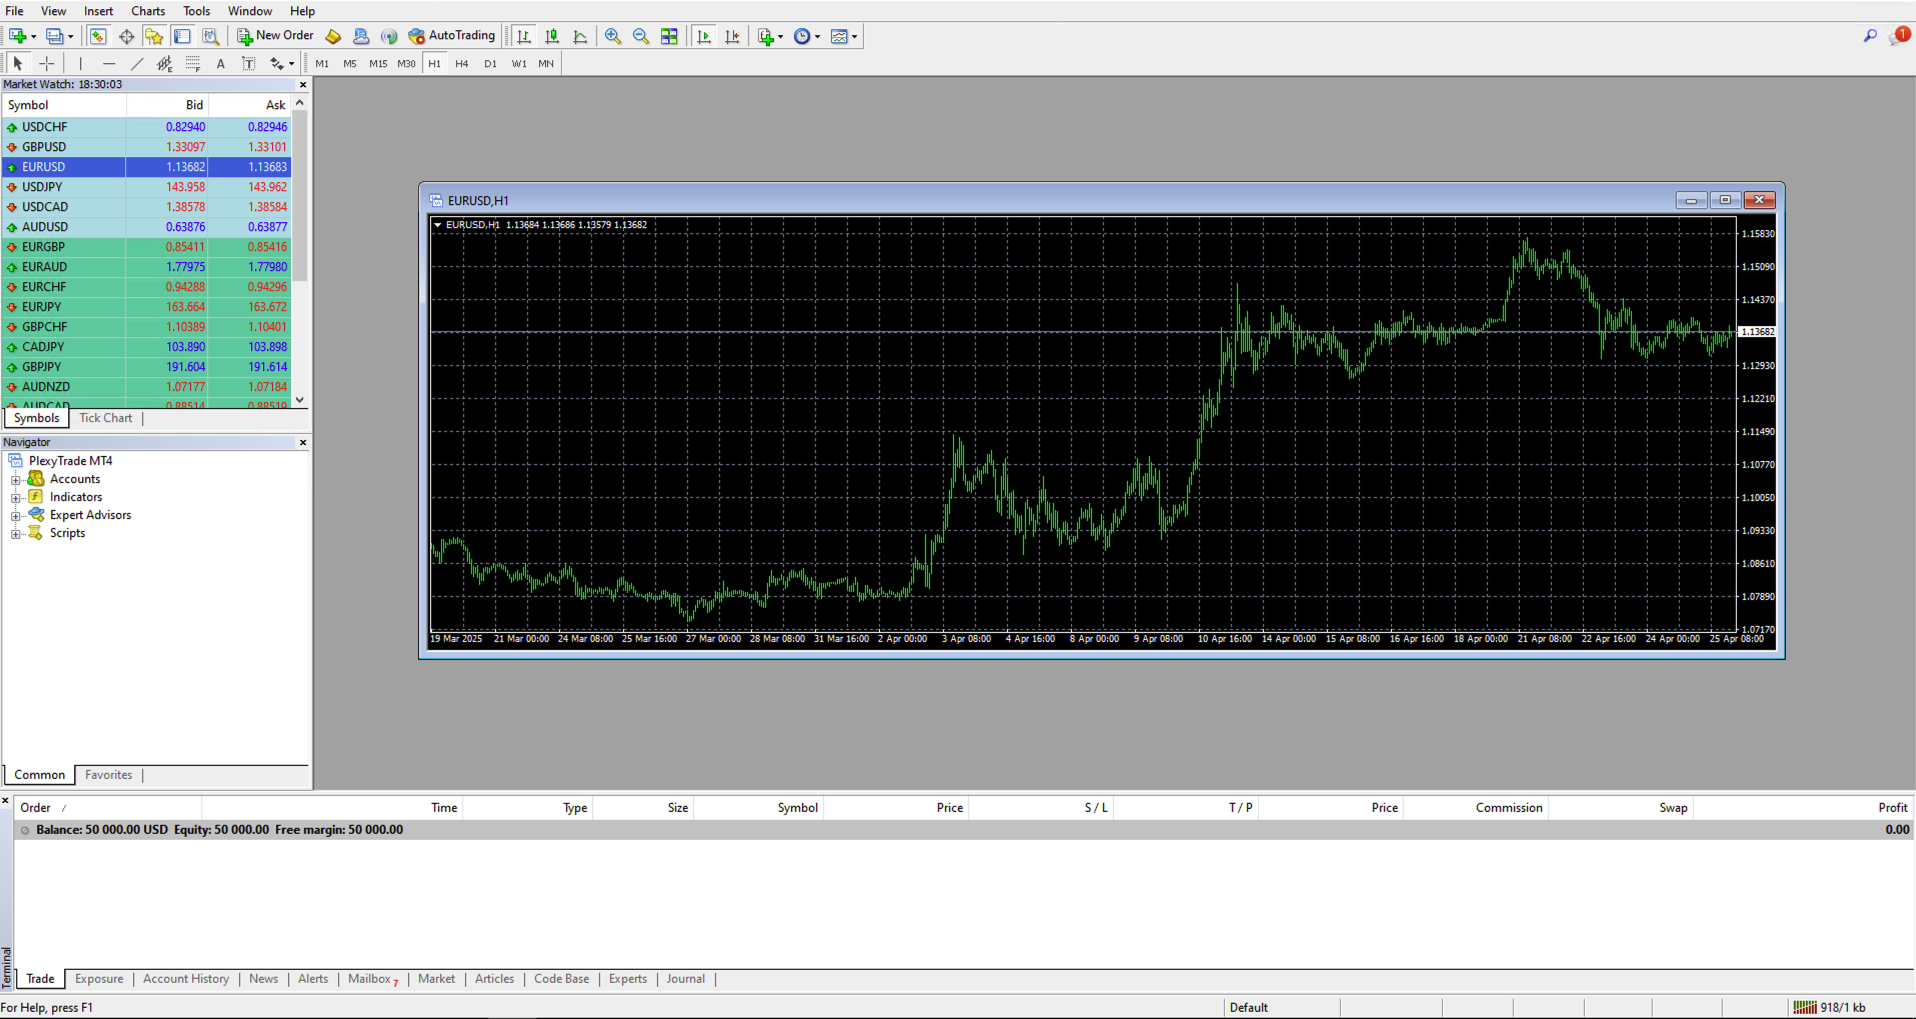Open the Mailbox tab
Image resolution: width=1916 pixels, height=1019 pixels.
[x=372, y=979]
